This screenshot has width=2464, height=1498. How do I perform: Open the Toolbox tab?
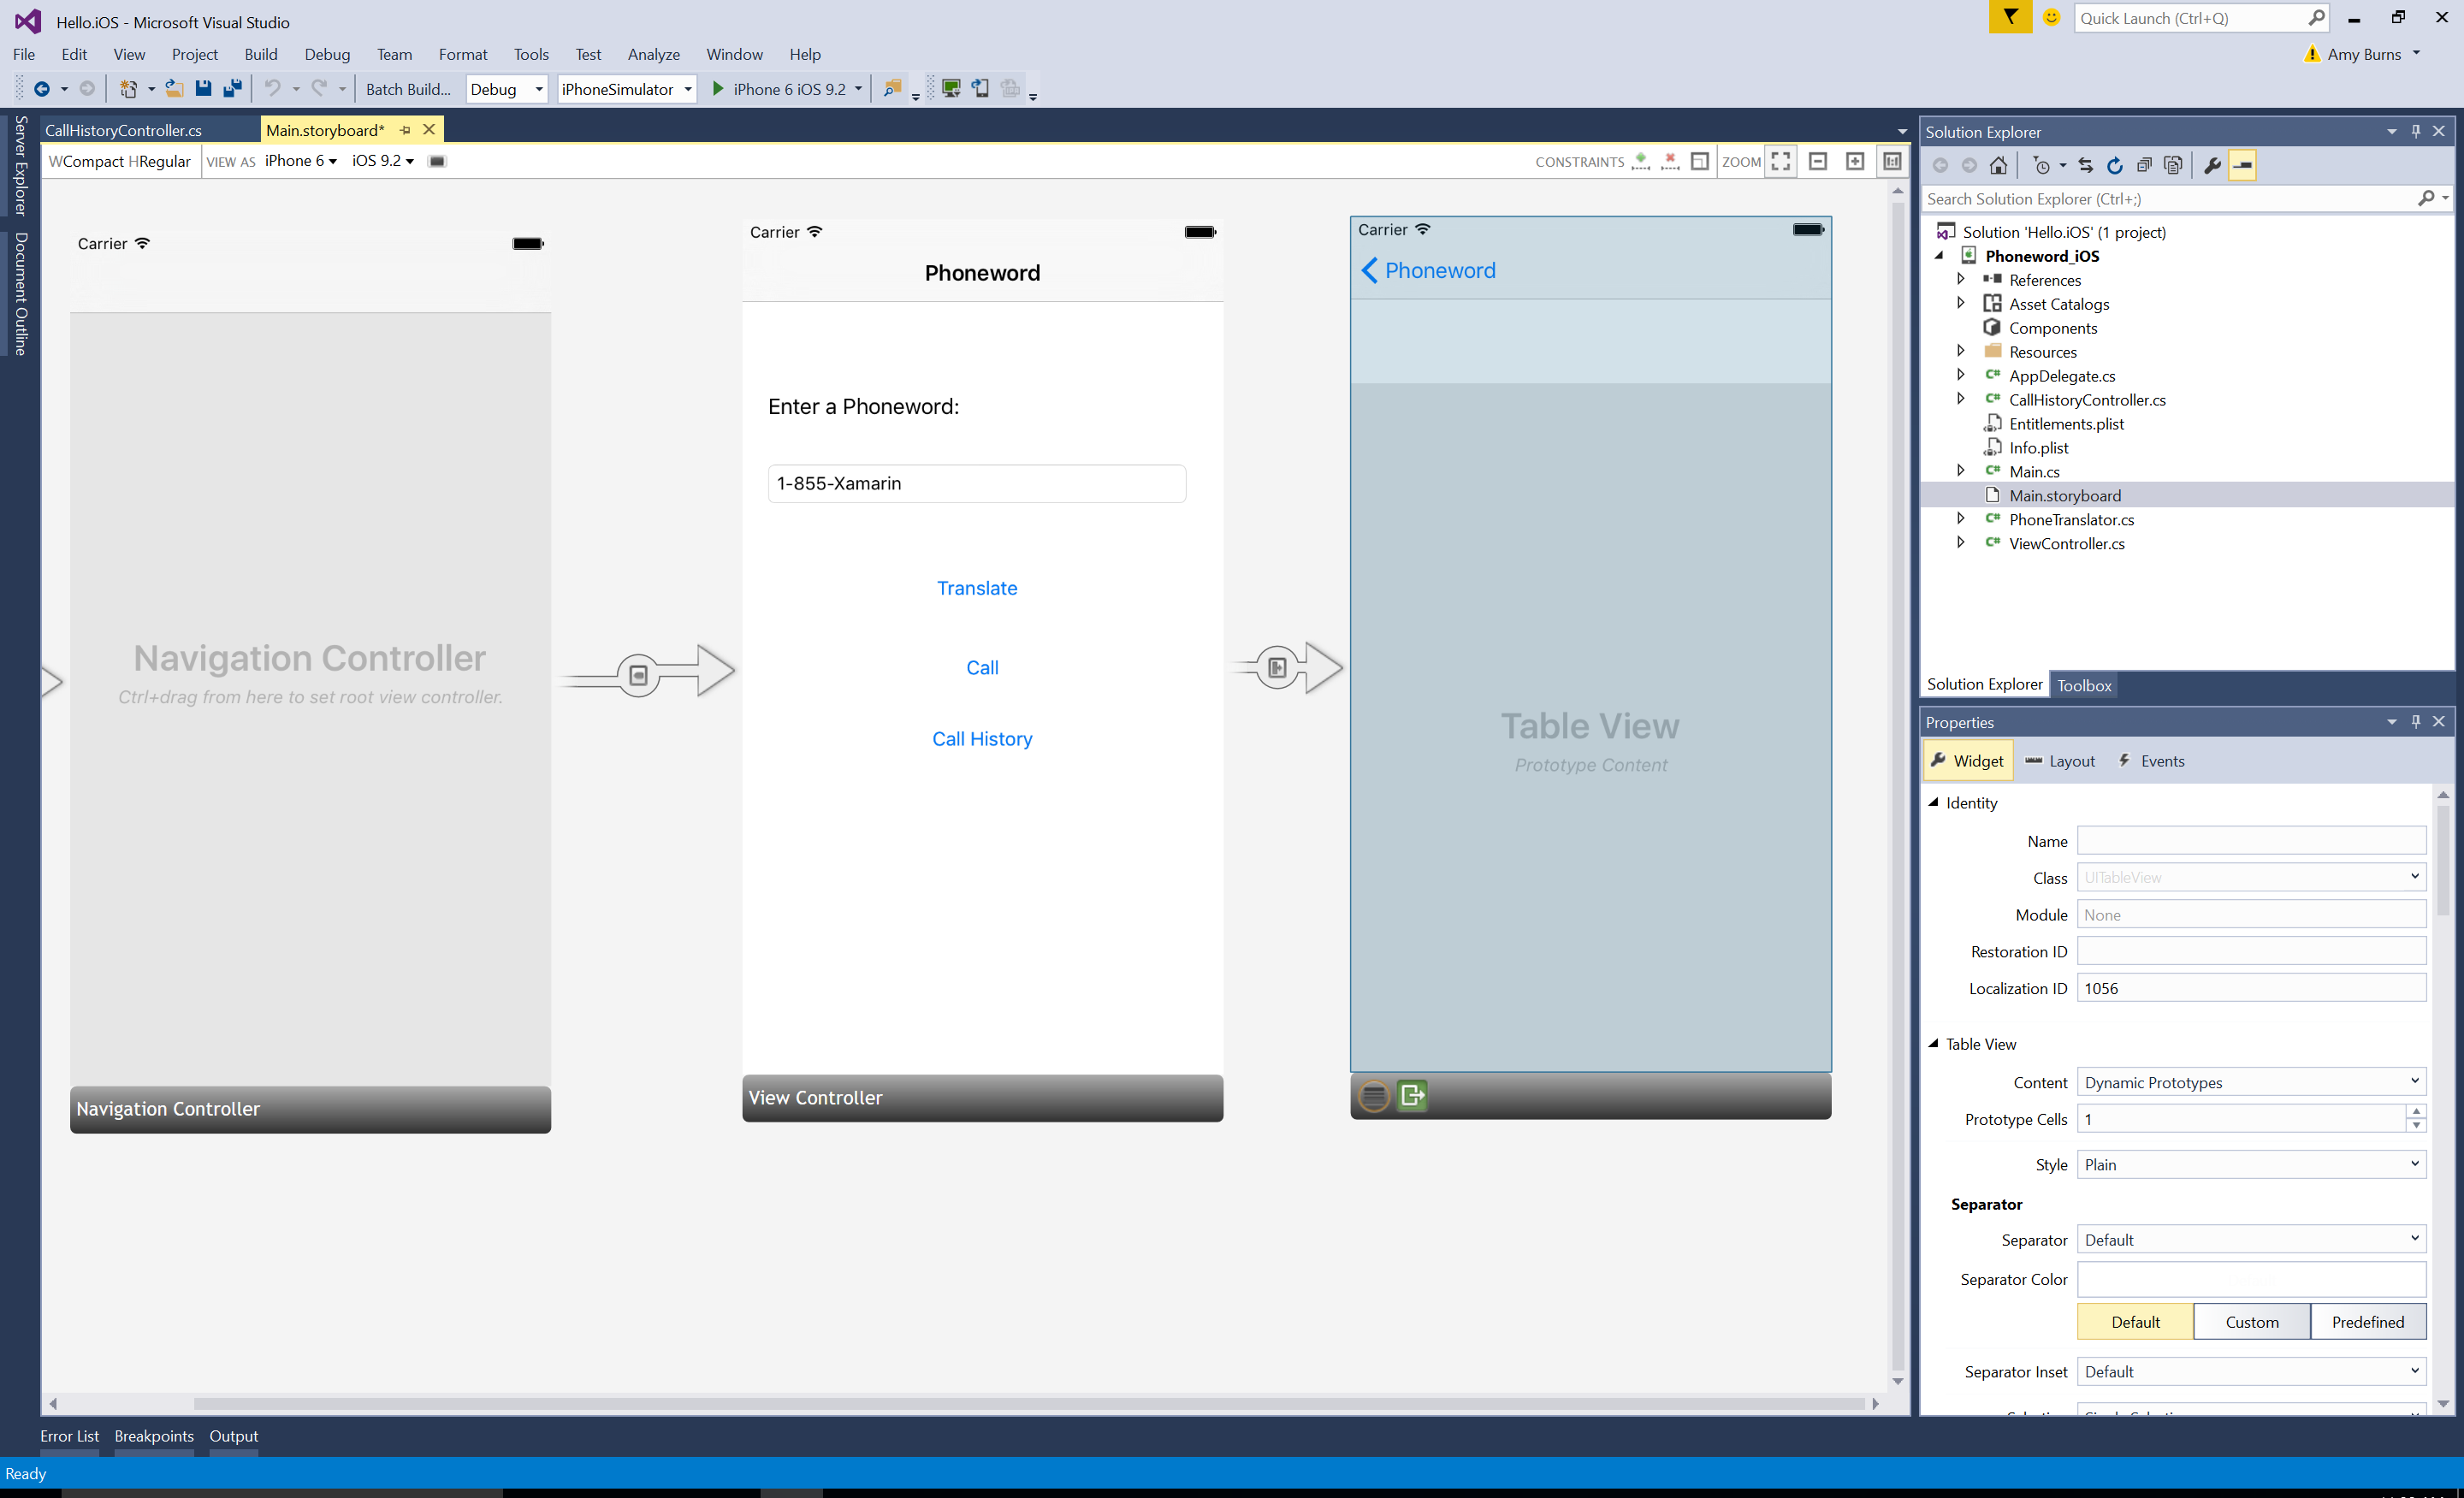[x=2082, y=684]
